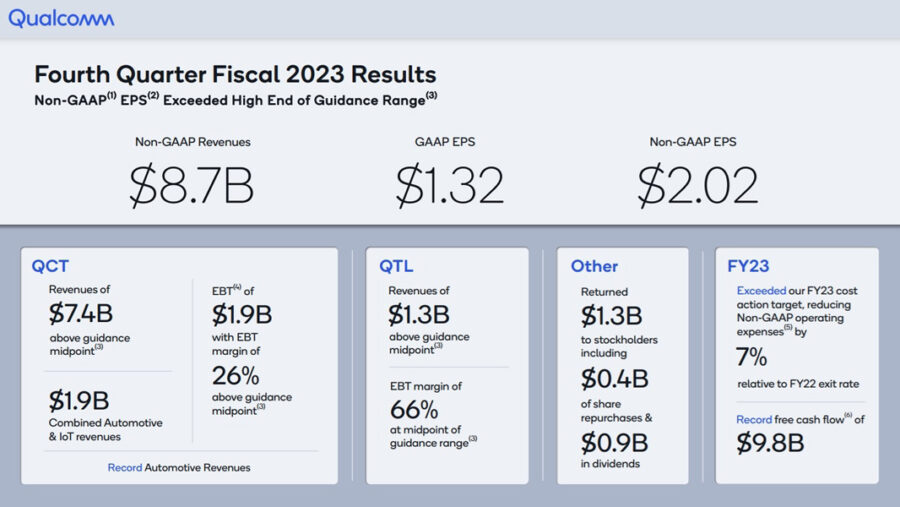900x507 pixels.
Task: Click the GAAP EPS $1.32 value
Action: [x=449, y=185]
